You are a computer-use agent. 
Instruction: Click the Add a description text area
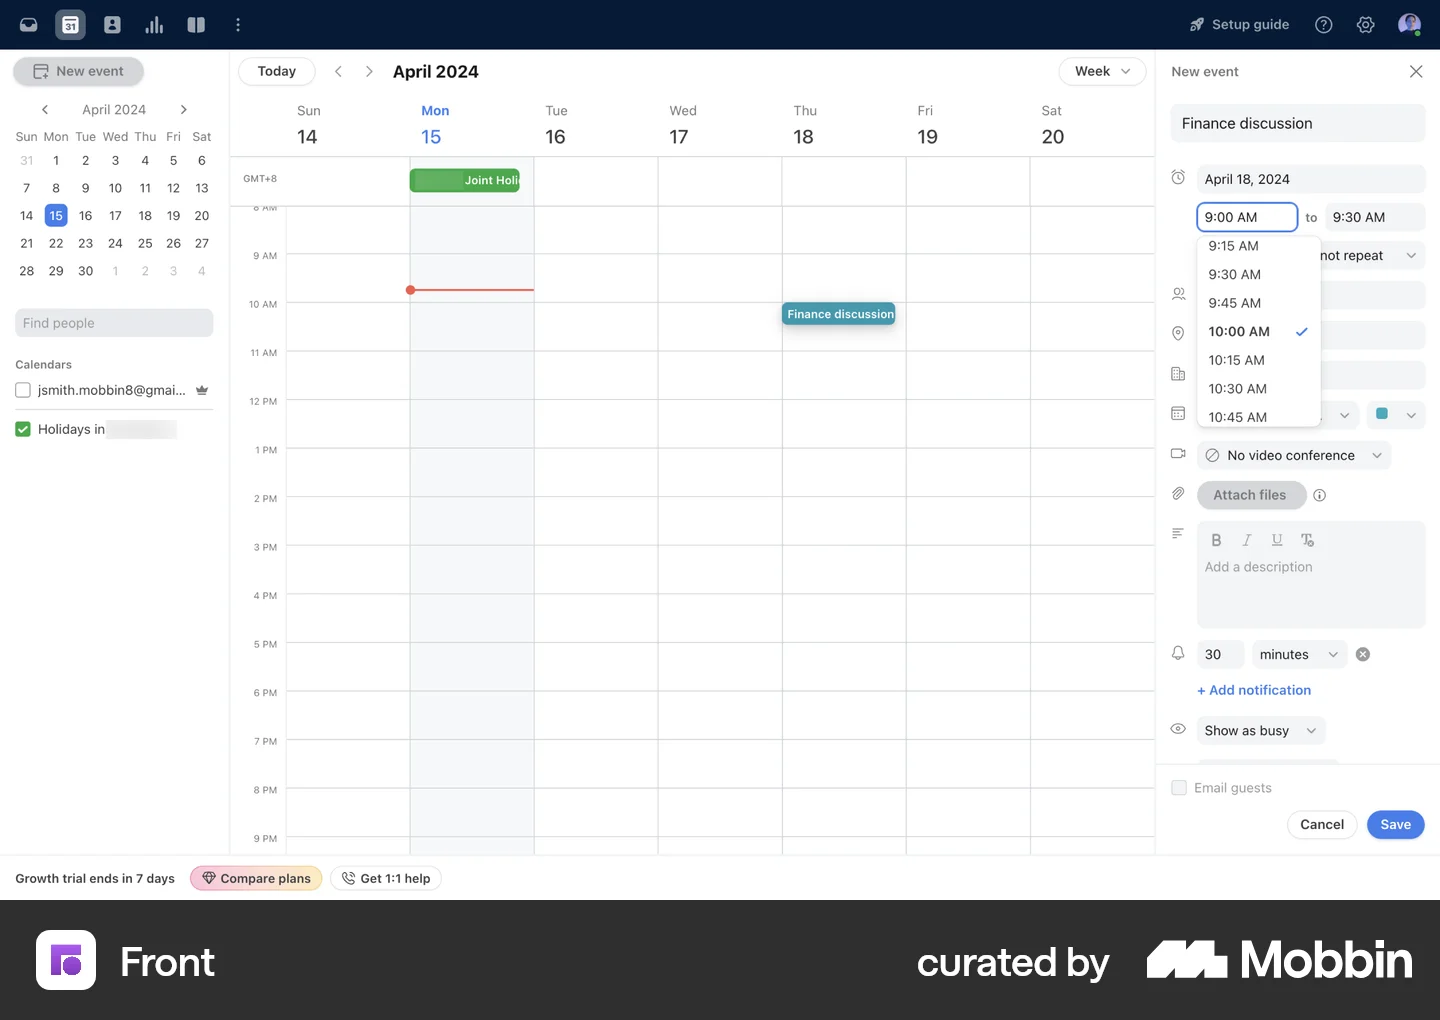[1311, 590]
